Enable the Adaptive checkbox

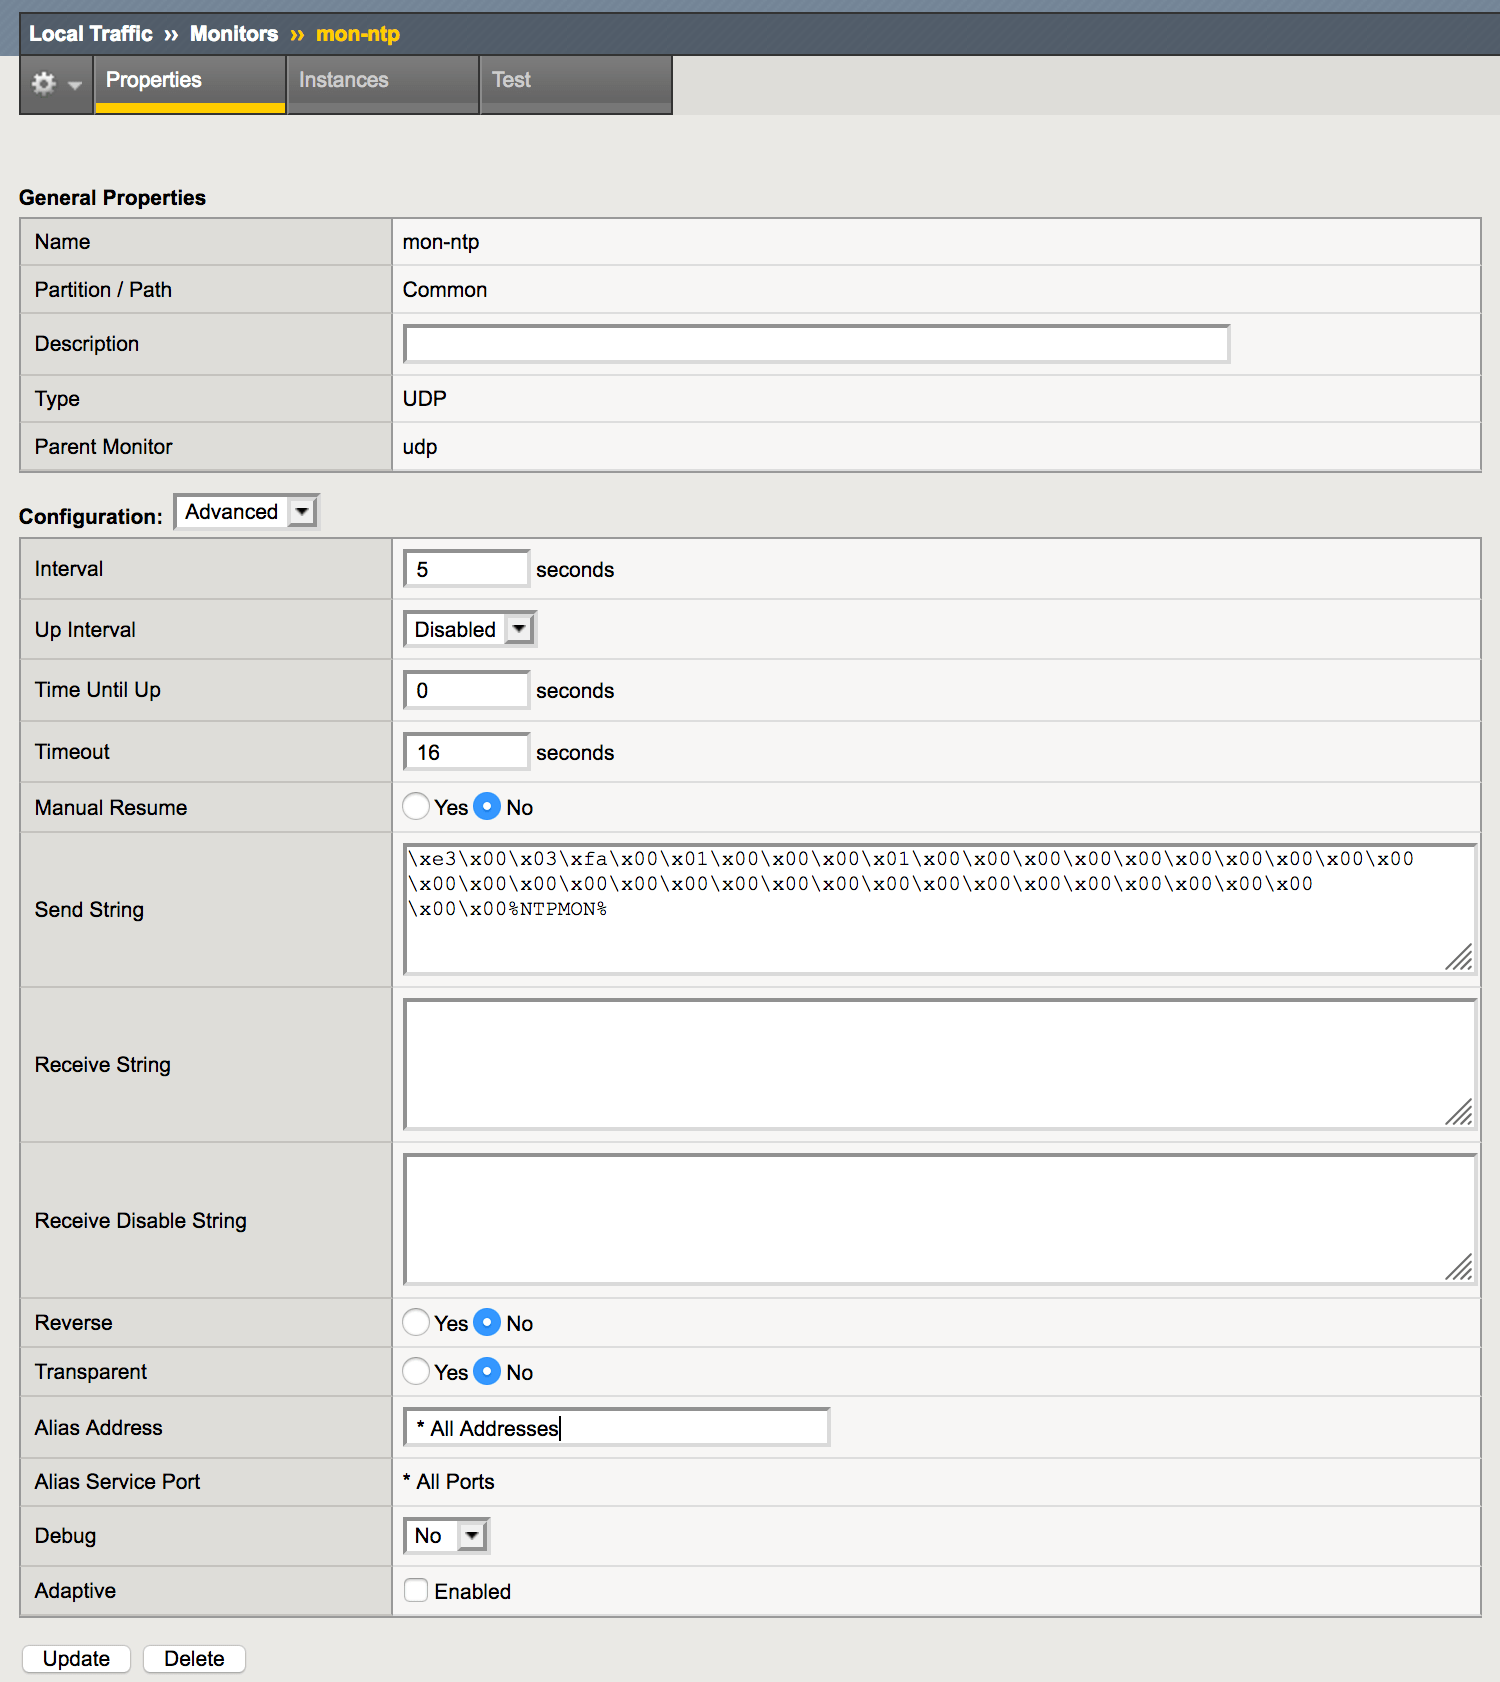[416, 1591]
